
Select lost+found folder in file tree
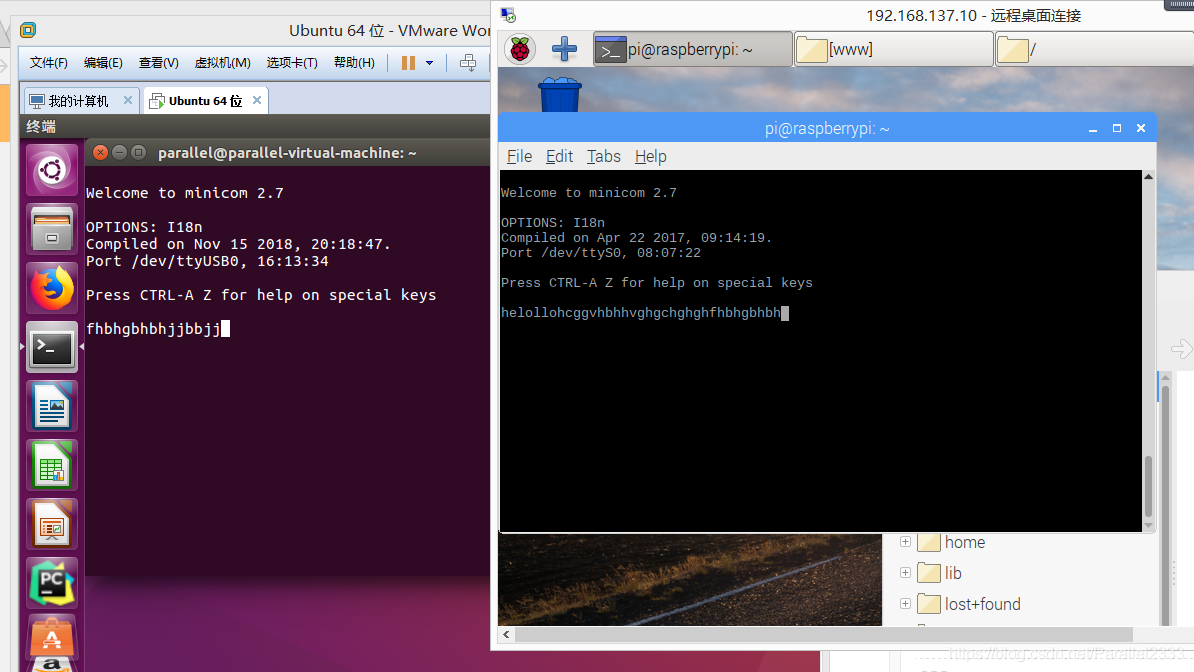pos(969,604)
